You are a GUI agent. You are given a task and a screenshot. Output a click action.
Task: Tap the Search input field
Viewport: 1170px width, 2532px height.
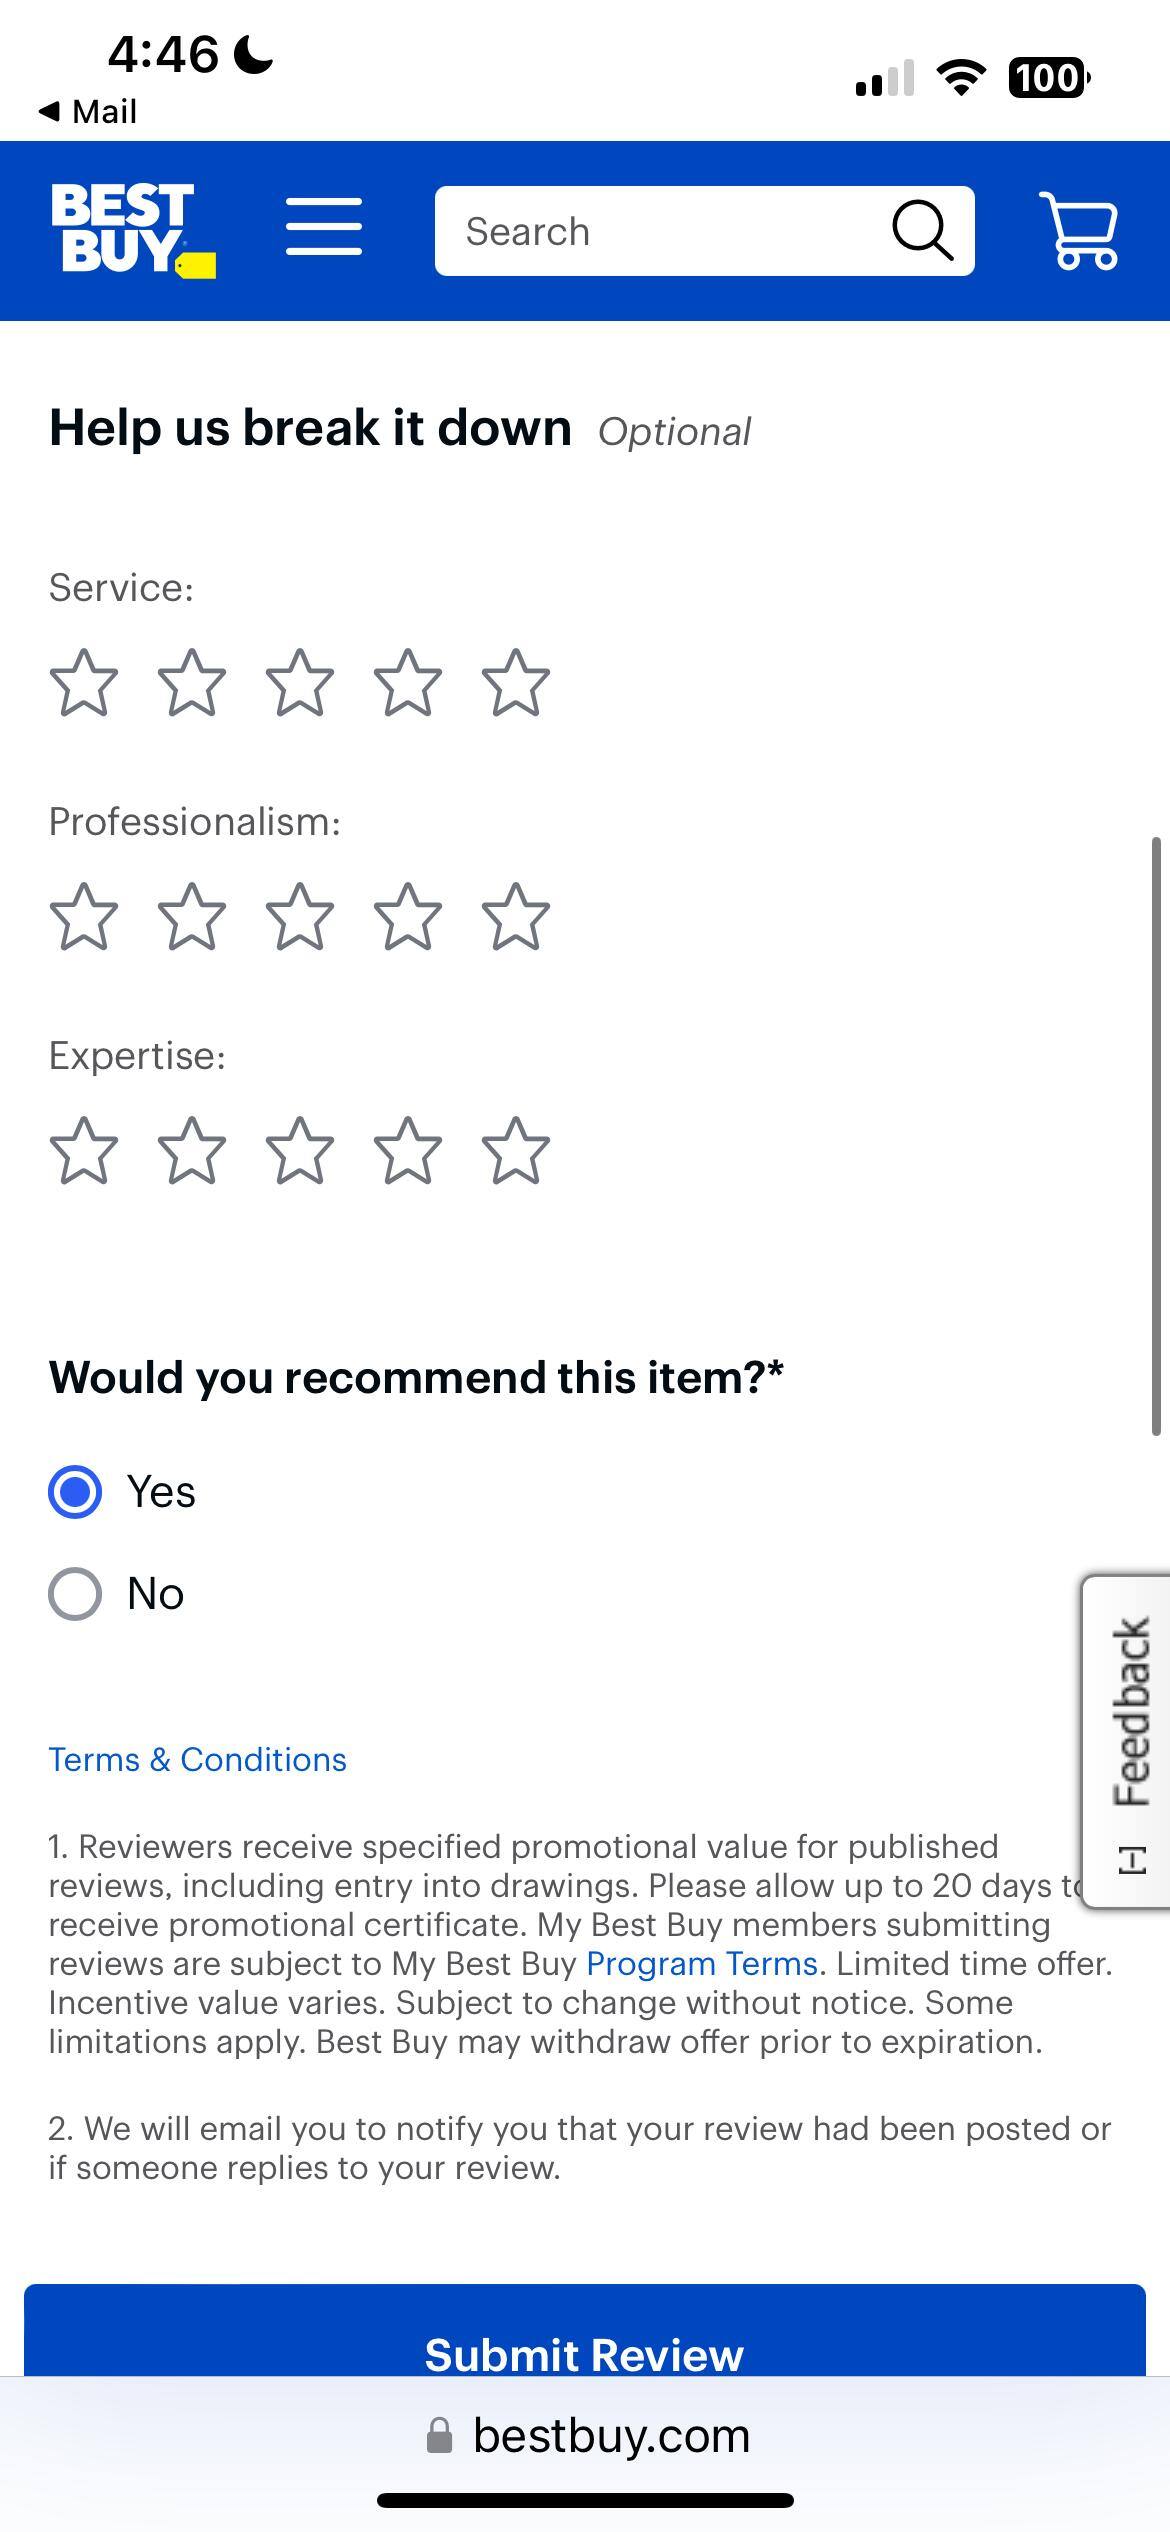[650, 230]
